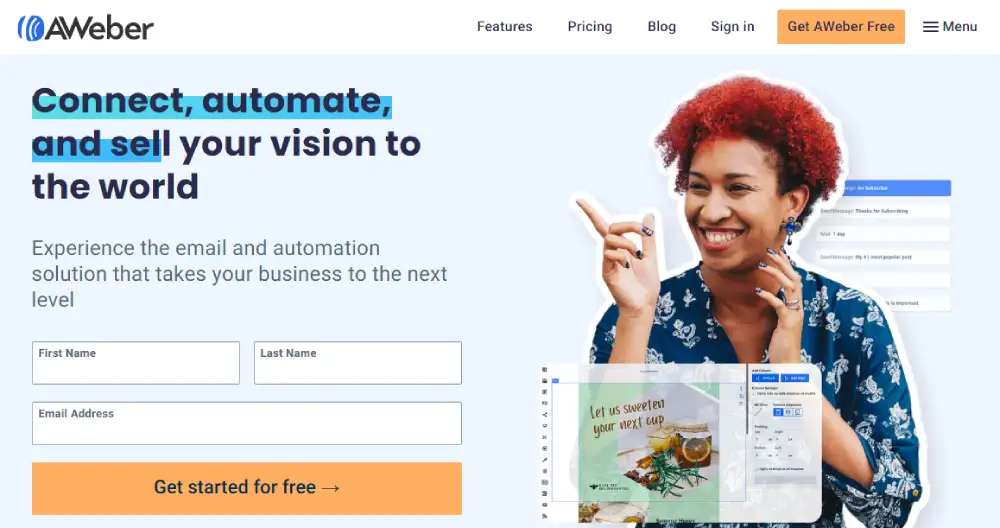This screenshot has height=528, width=1000.
Task: Open the Blog link
Action: pyautogui.click(x=661, y=27)
